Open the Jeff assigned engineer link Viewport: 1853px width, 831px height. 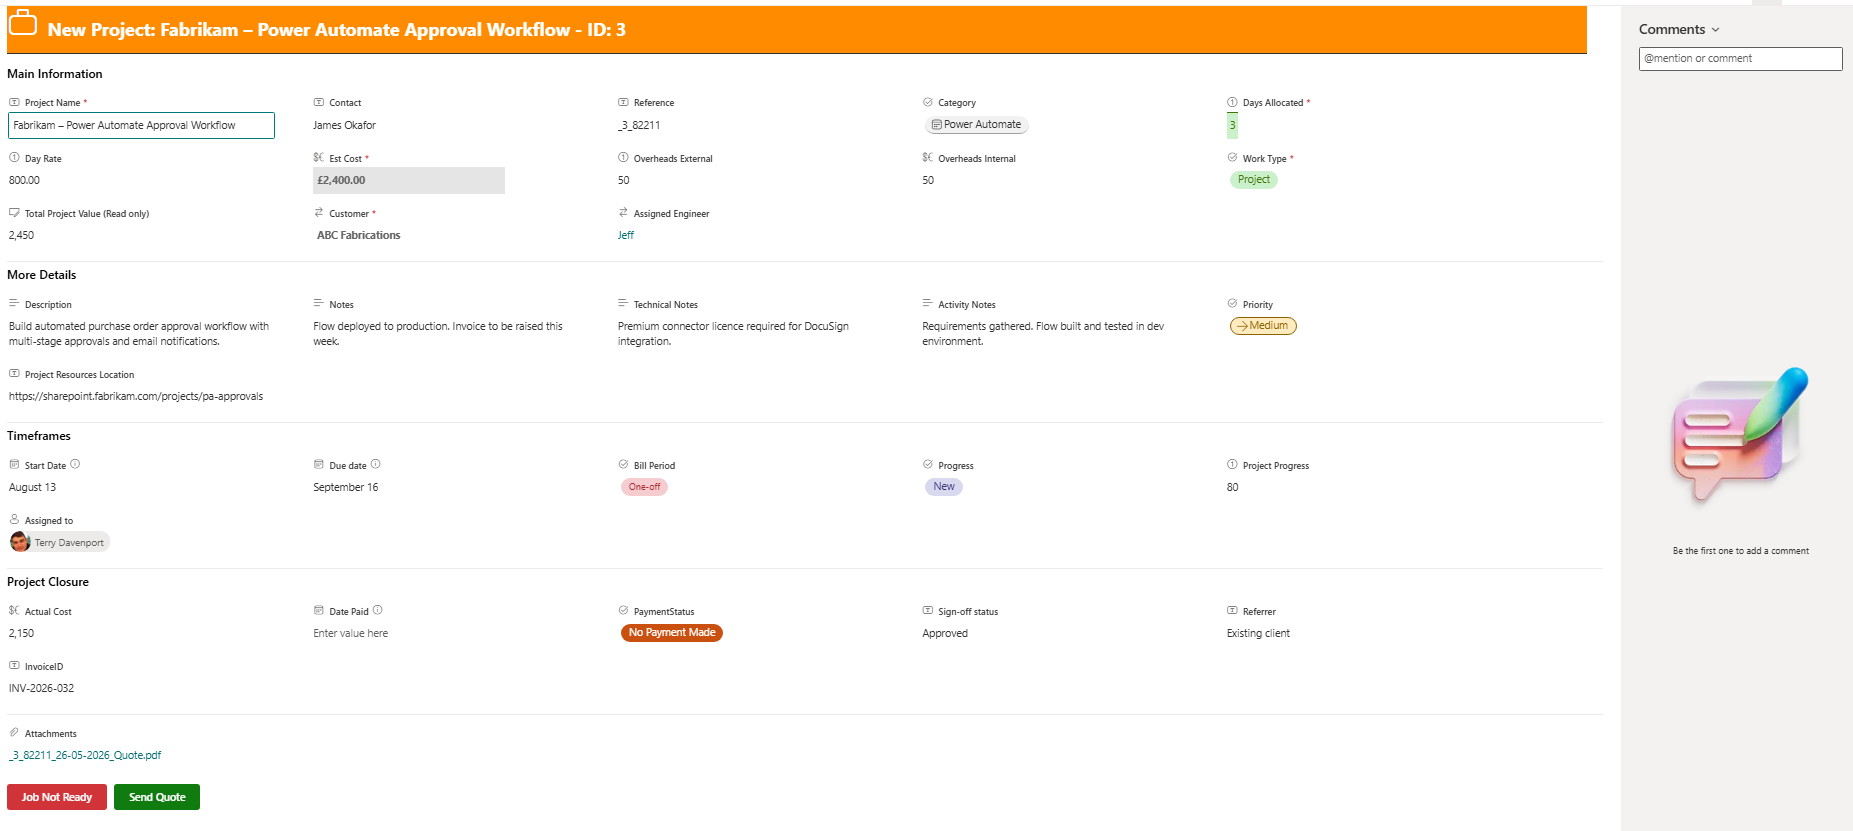pyautogui.click(x=626, y=235)
